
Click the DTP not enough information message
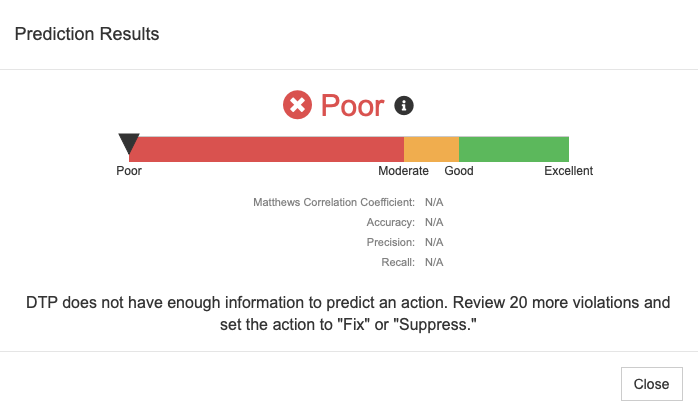348,313
